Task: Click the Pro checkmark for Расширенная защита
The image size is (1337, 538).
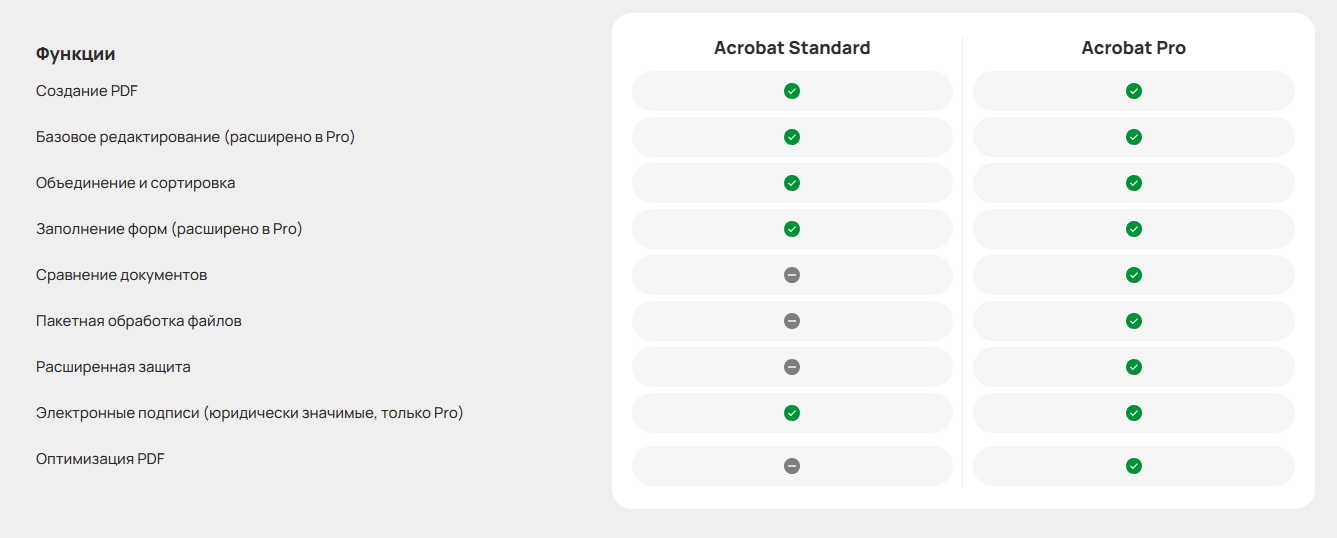Action: 1133,367
